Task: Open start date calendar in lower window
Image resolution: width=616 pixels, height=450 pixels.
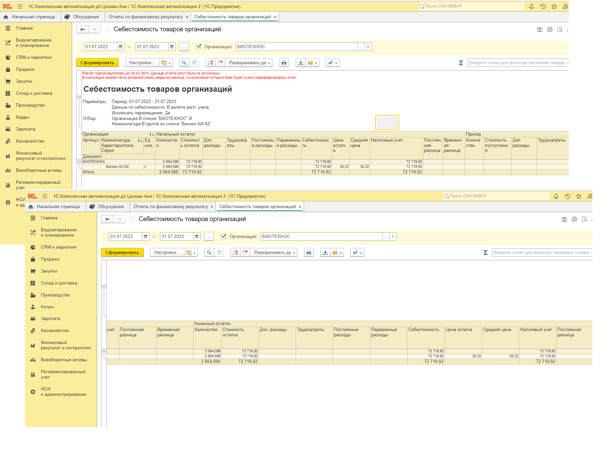Action: click(x=146, y=237)
